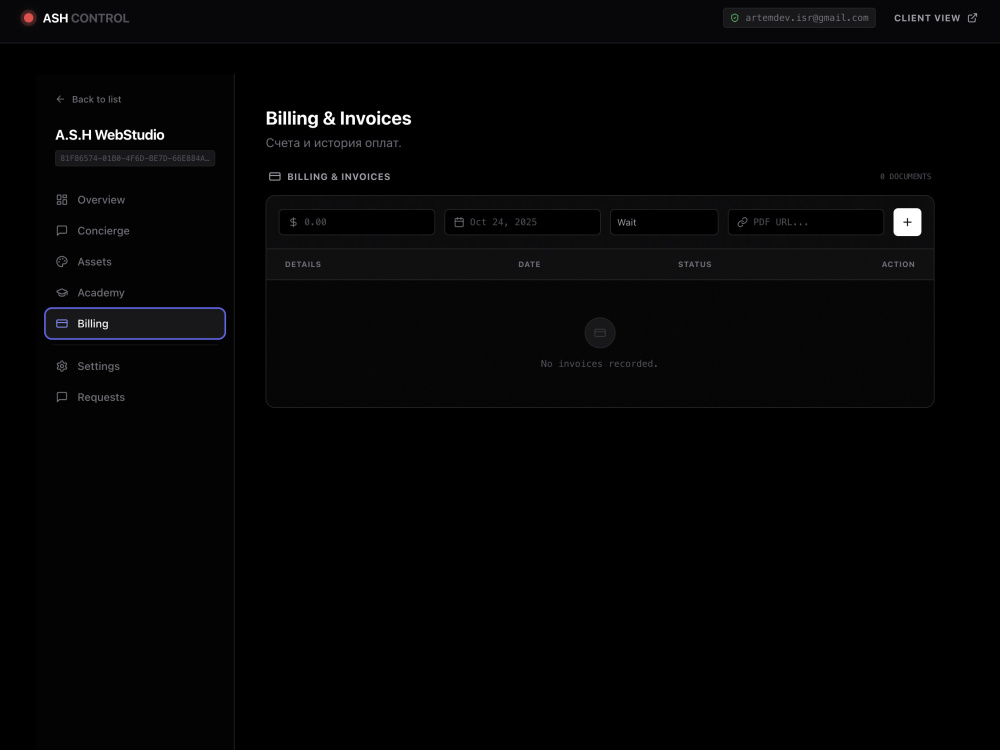Open the Concierge section

[135, 230]
